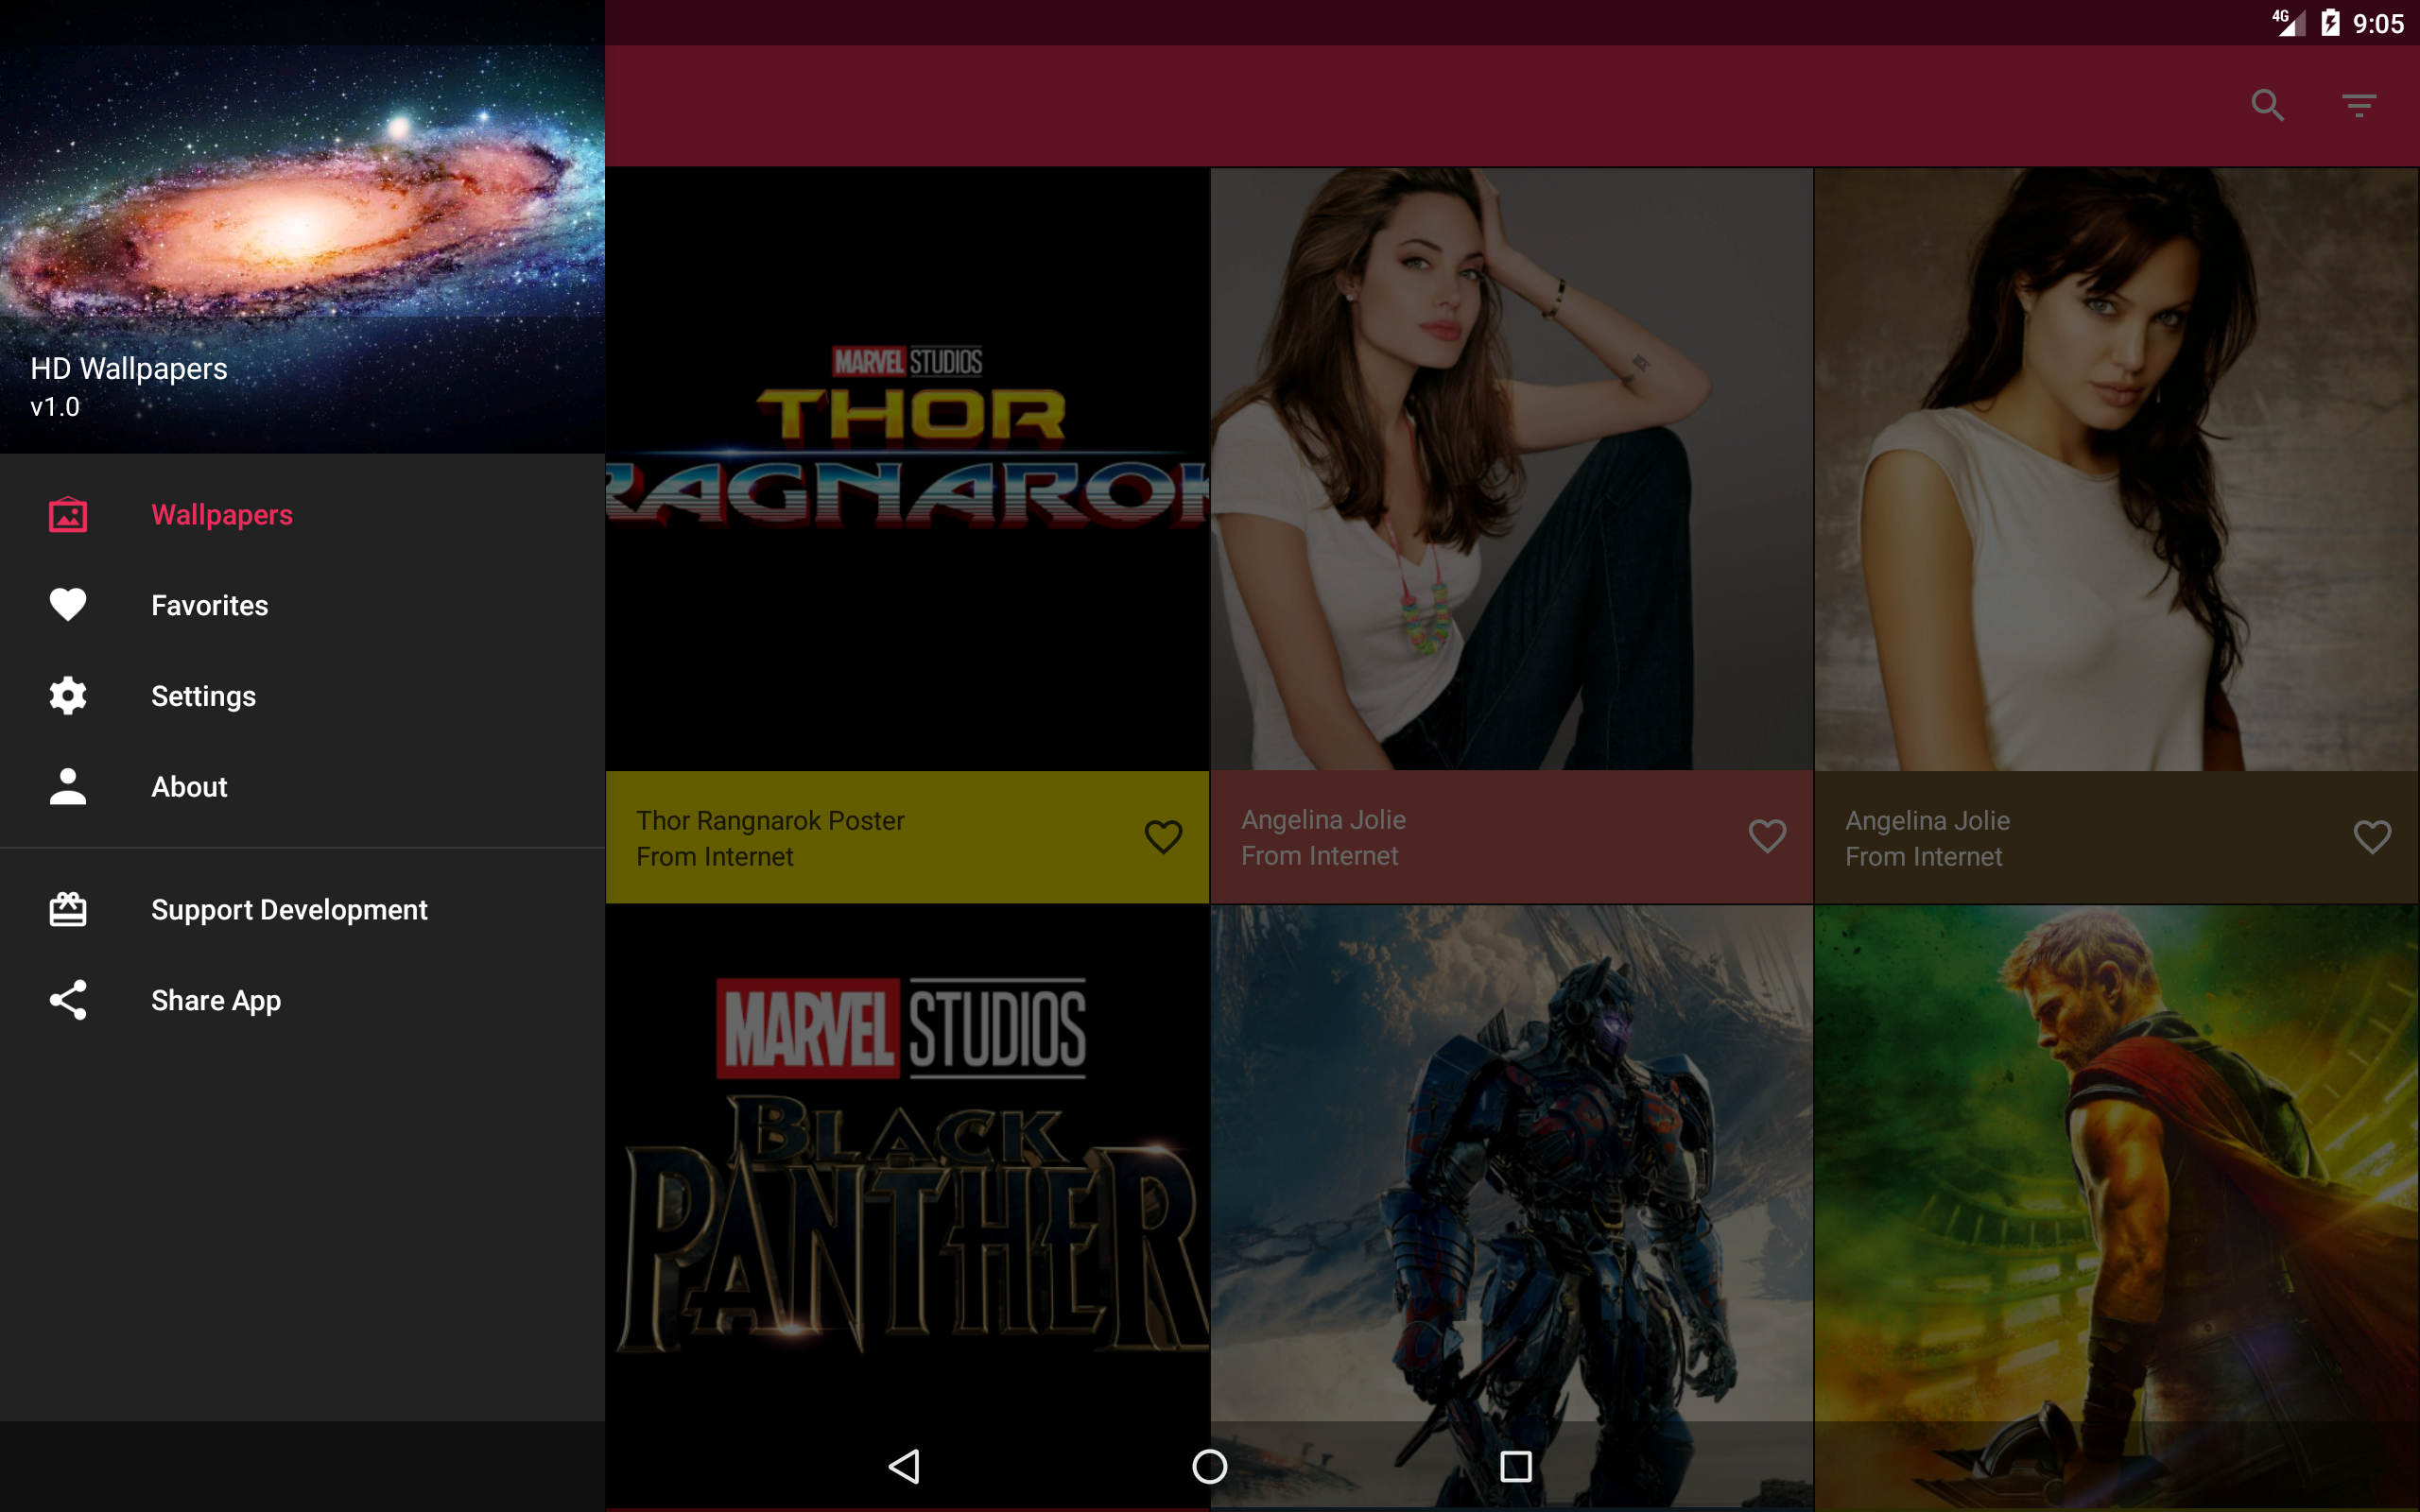2420x1512 pixels.
Task: Check the 4G signal indicator in the status bar
Action: pos(2288,21)
